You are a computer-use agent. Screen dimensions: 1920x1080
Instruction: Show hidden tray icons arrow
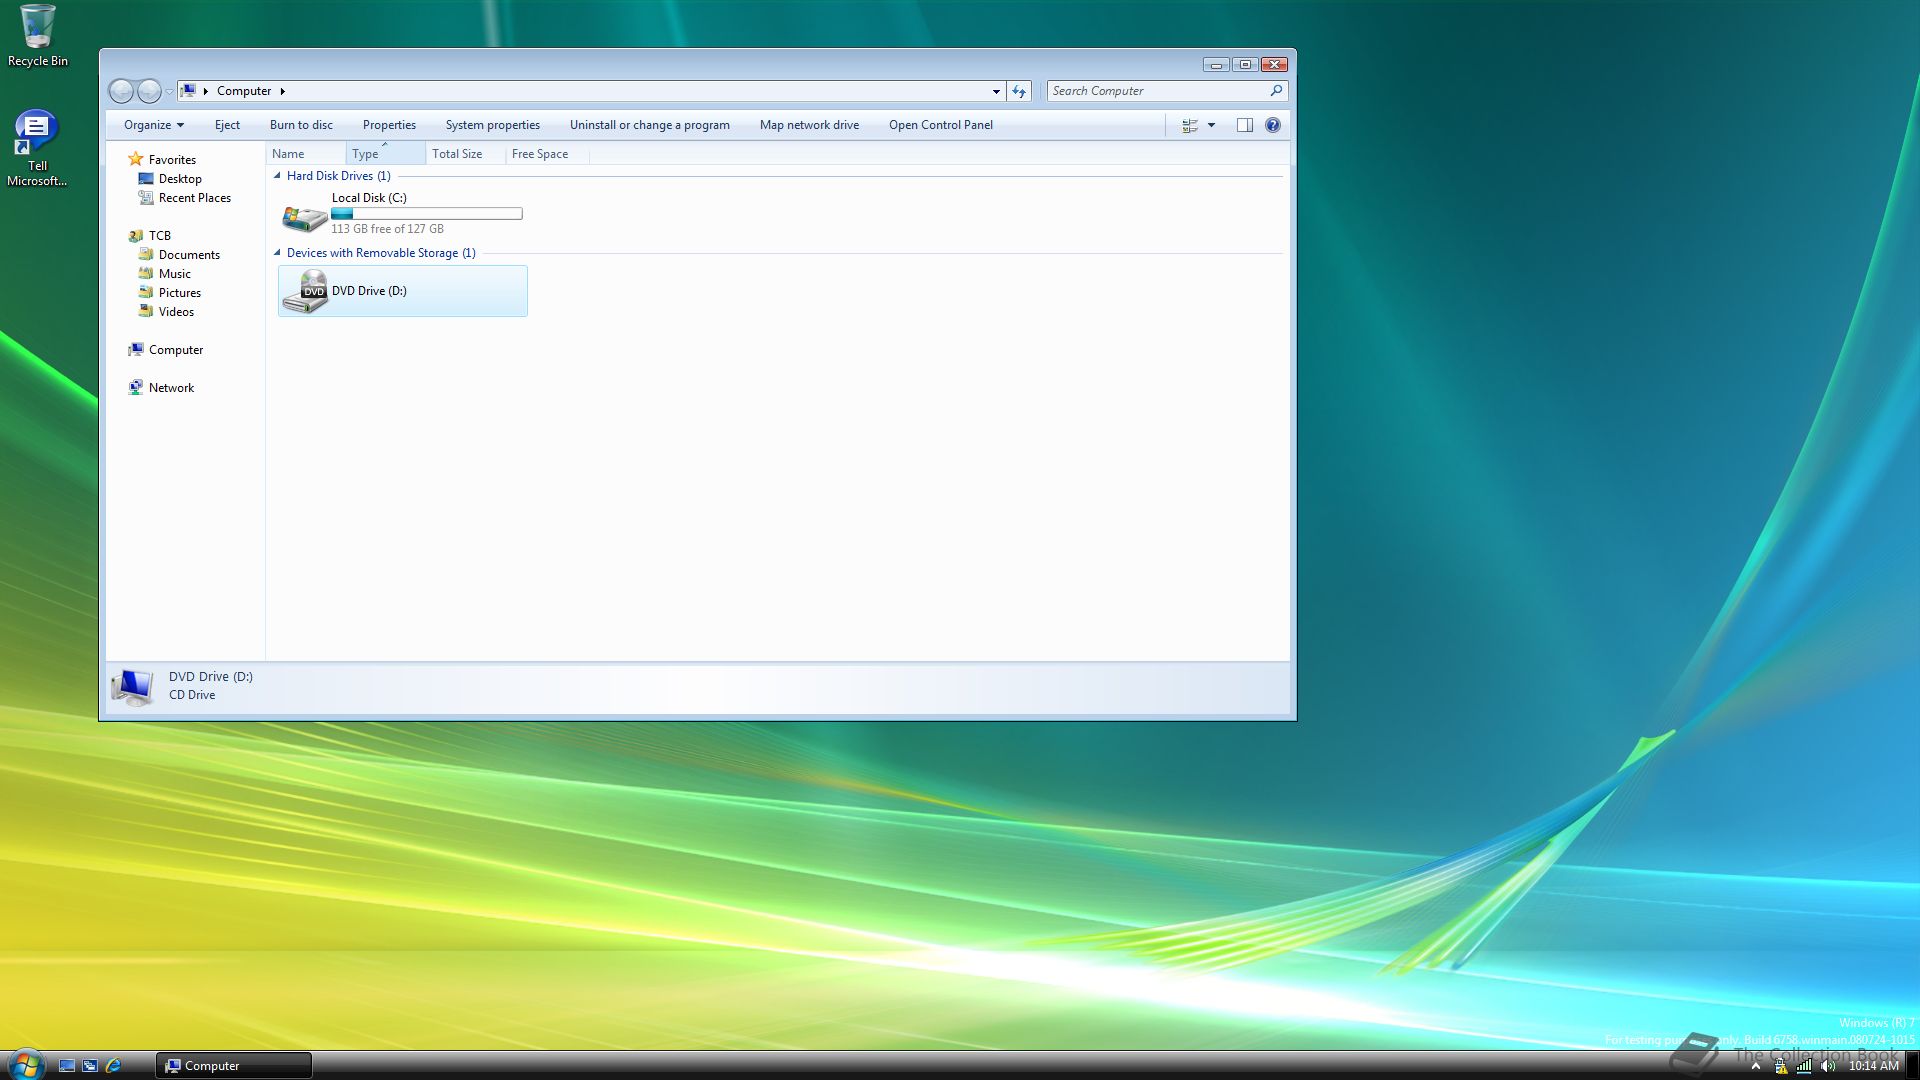pyautogui.click(x=1755, y=1066)
